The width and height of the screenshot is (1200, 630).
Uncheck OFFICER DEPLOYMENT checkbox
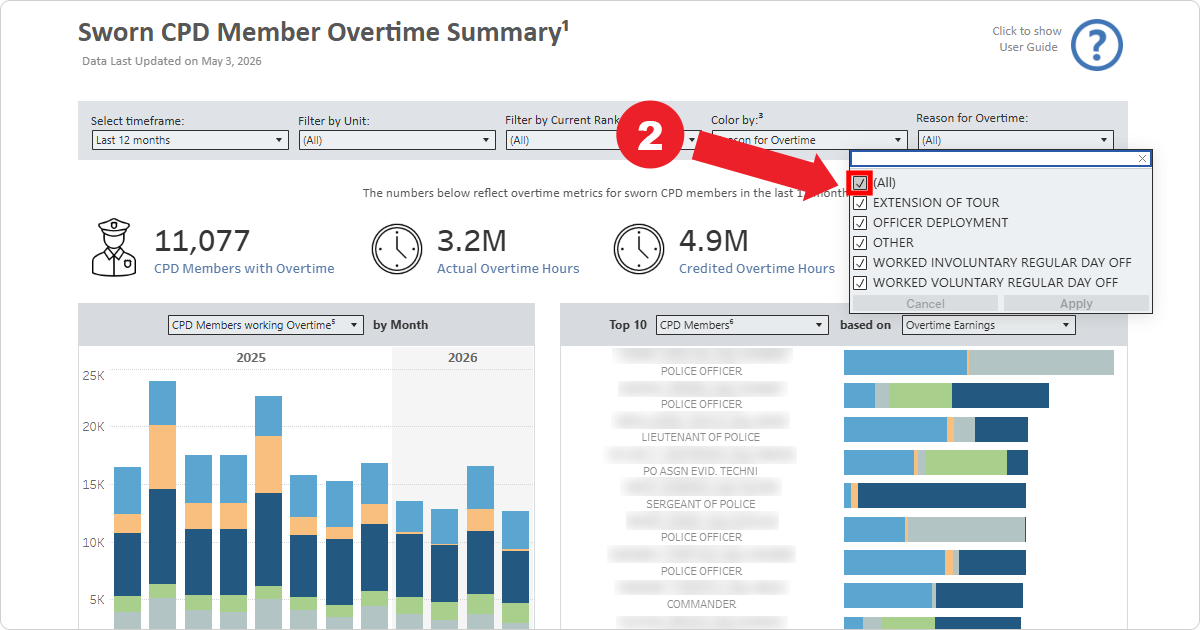(860, 223)
